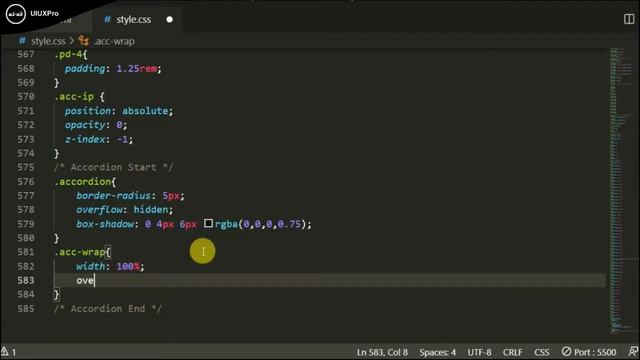Place cursor after 'ove' on line 583
The width and height of the screenshot is (640, 360).
click(94, 280)
